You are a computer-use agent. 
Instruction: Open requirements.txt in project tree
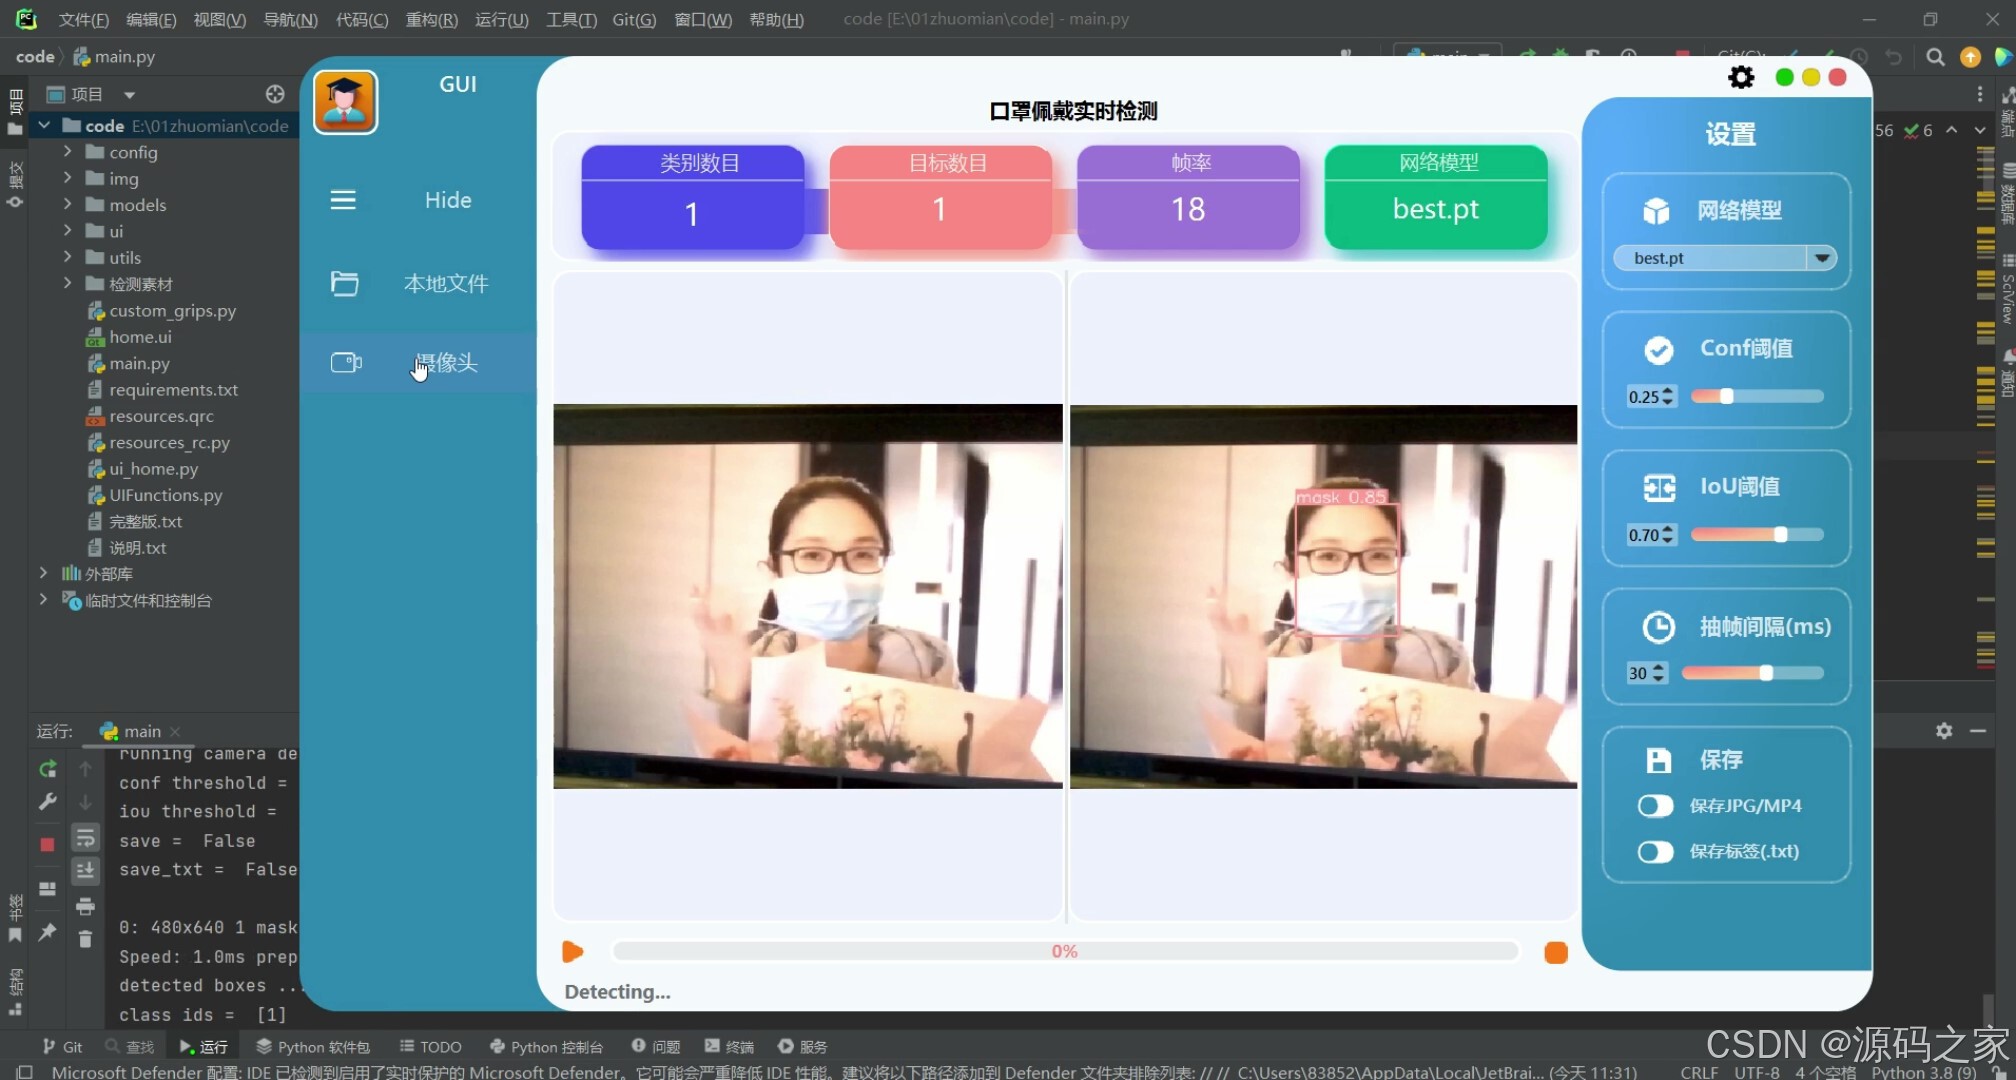[x=173, y=390]
